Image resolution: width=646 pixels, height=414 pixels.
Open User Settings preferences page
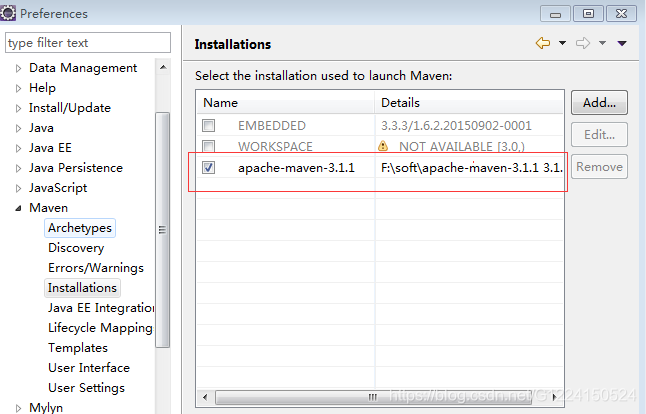[86, 388]
